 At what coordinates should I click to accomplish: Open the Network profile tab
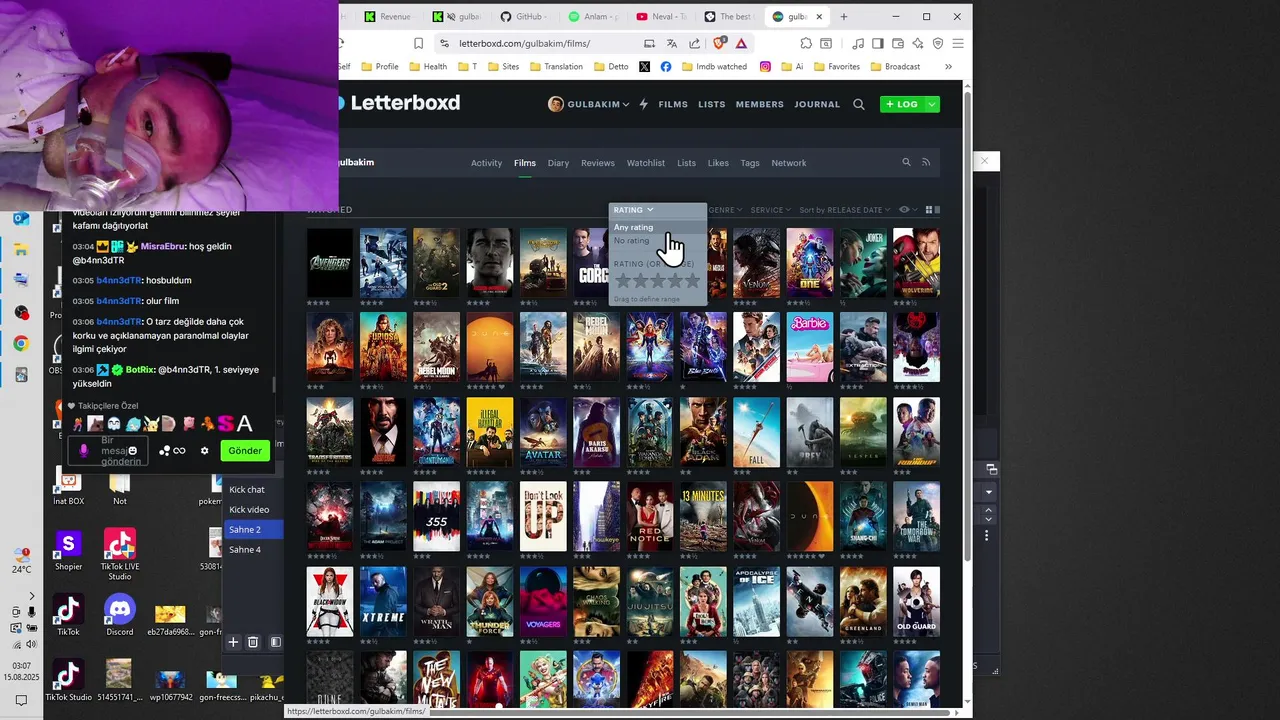point(788,163)
